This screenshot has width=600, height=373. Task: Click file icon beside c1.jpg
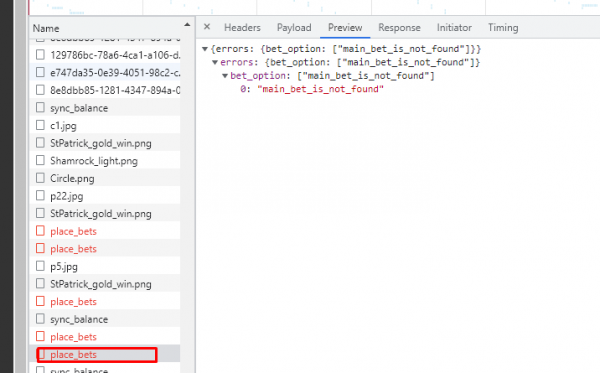click(40, 125)
